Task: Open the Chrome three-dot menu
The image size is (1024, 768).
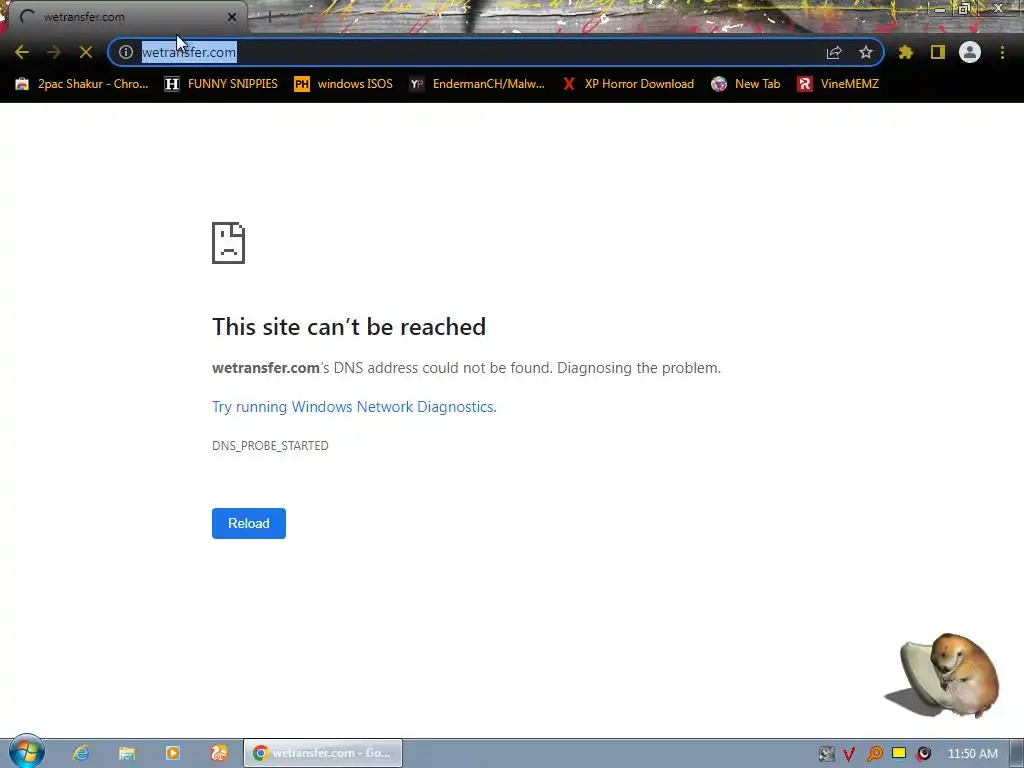Action: (x=1002, y=52)
